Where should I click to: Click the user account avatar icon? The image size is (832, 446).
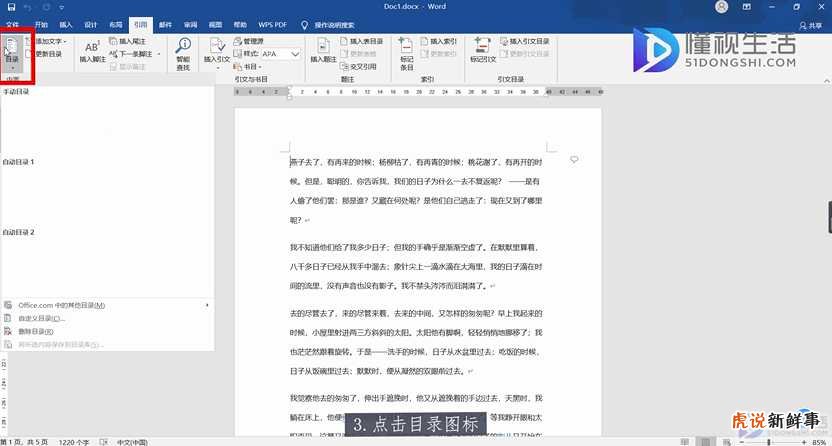pos(721,7)
